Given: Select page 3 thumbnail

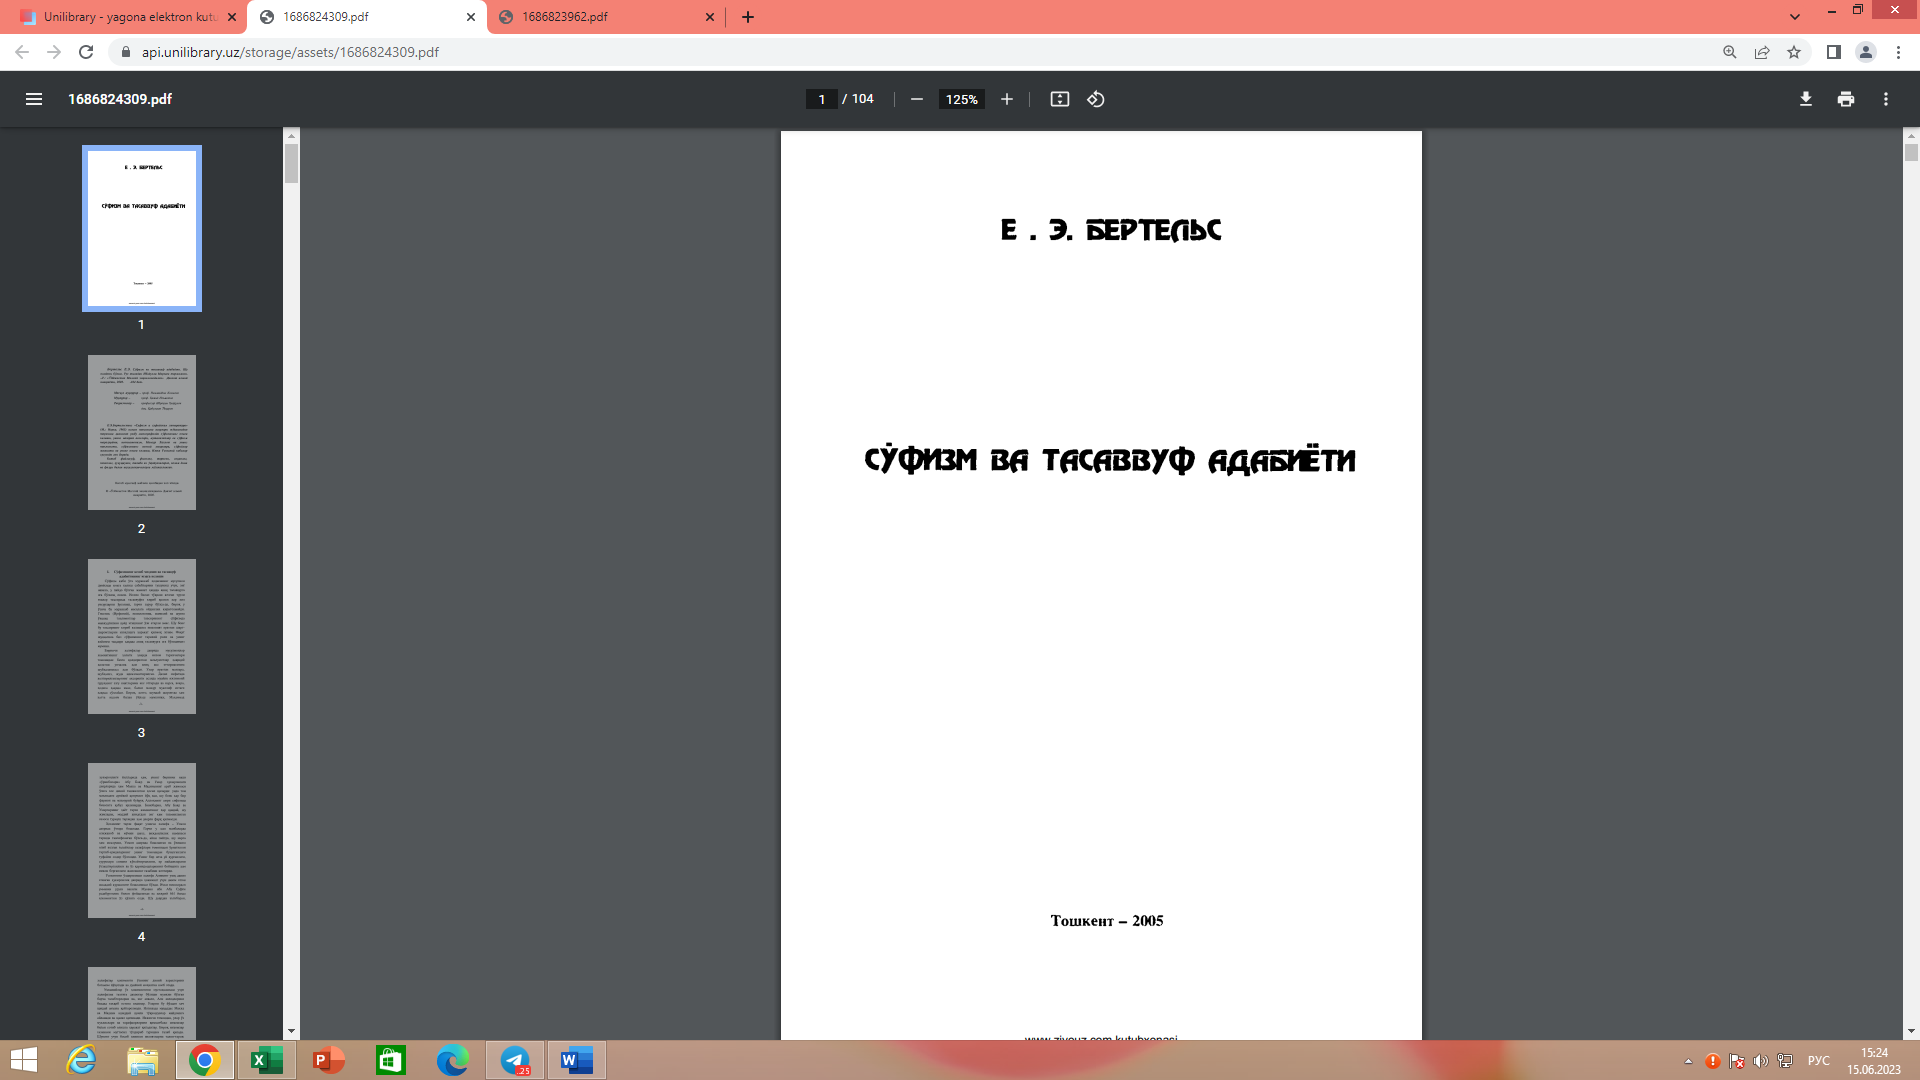Looking at the screenshot, I should (142, 636).
